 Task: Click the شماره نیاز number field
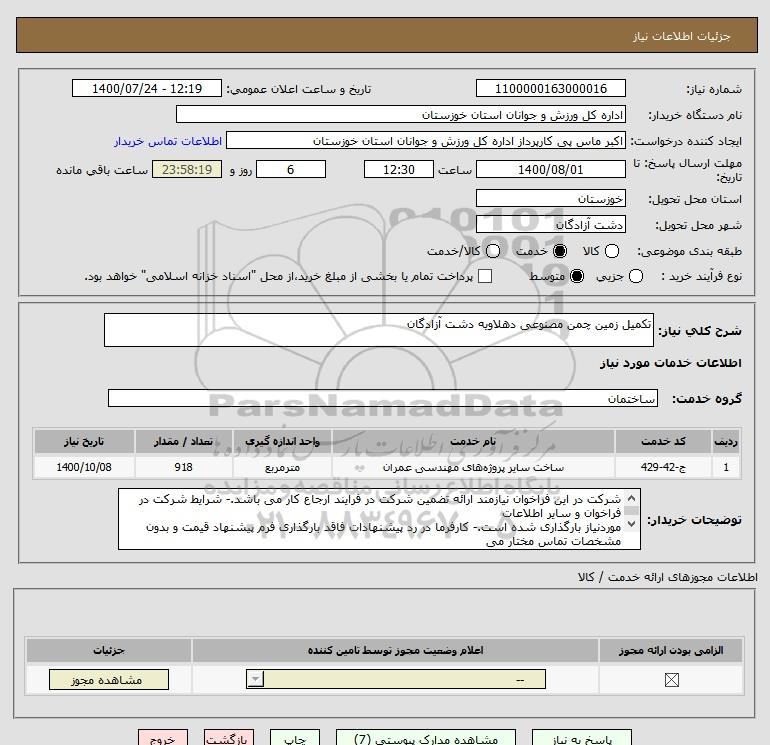[x=550, y=88]
